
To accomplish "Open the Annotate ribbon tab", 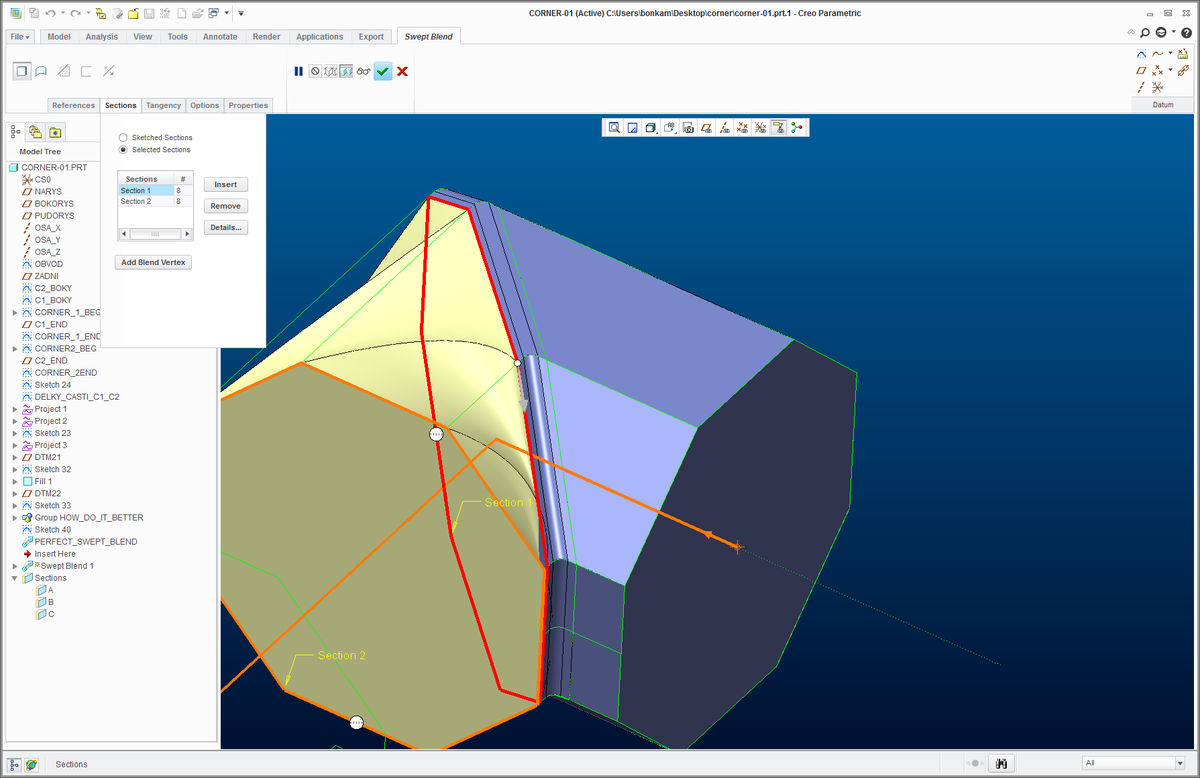I will [220, 37].
